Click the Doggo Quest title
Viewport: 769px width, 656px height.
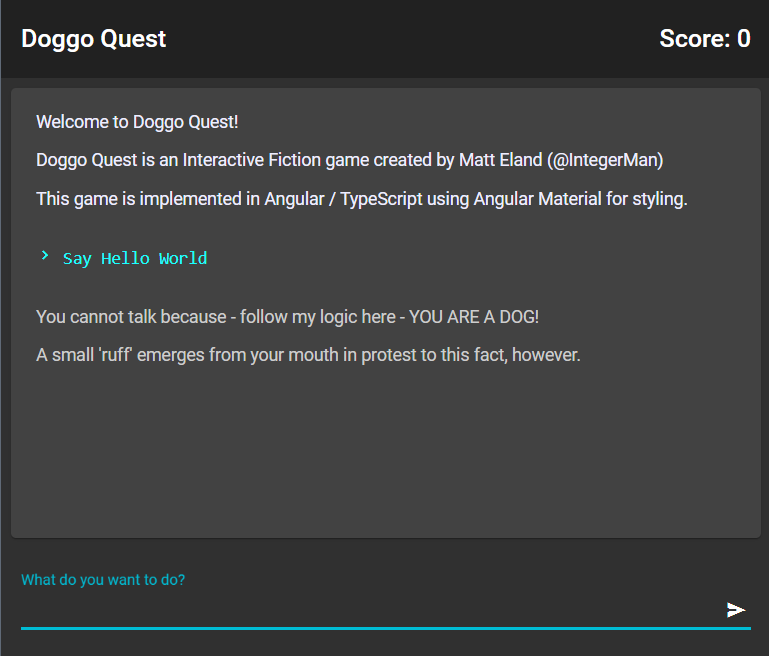coord(94,39)
